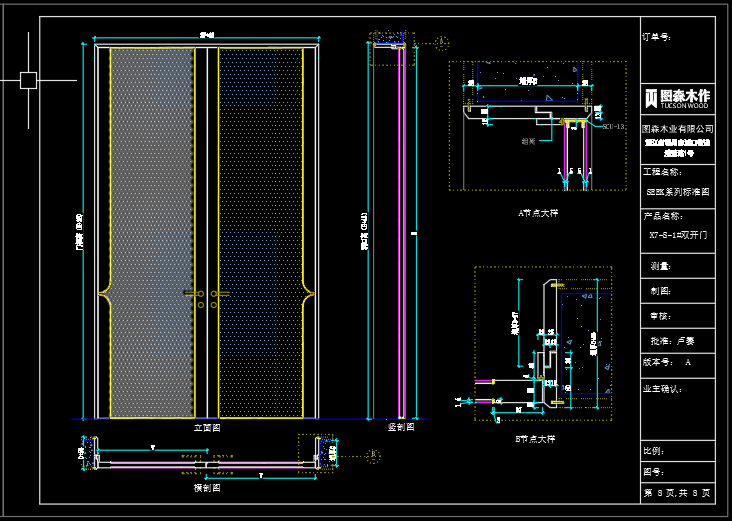
Task: Click the page number cell at bottom
Action: (x=677, y=493)
